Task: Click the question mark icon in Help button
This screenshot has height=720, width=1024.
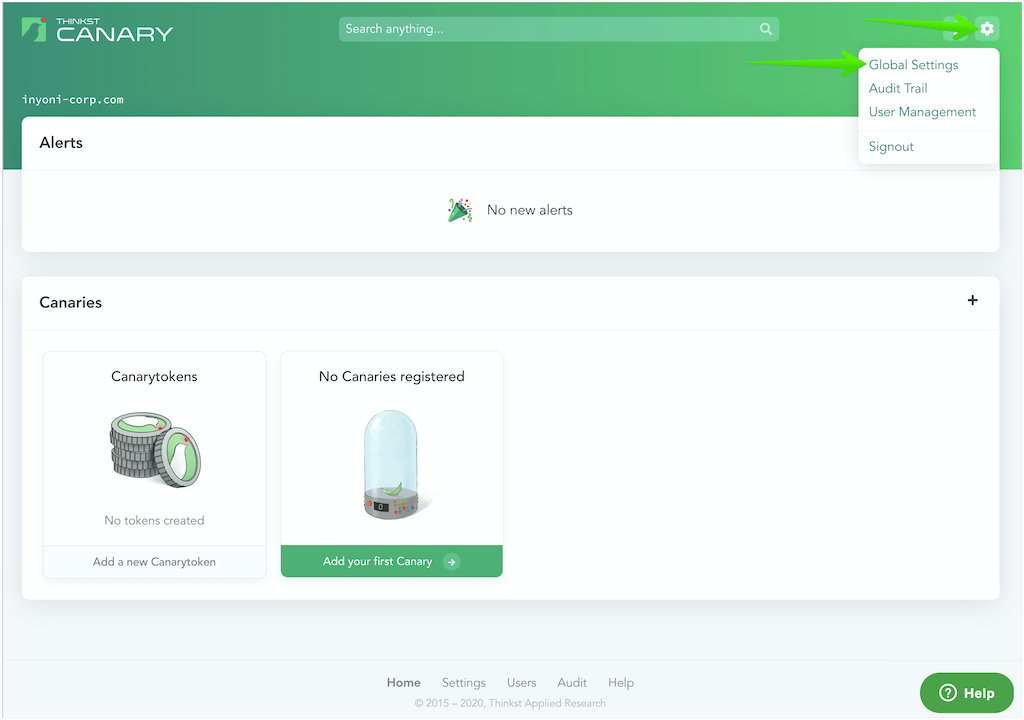Action: point(948,693)
